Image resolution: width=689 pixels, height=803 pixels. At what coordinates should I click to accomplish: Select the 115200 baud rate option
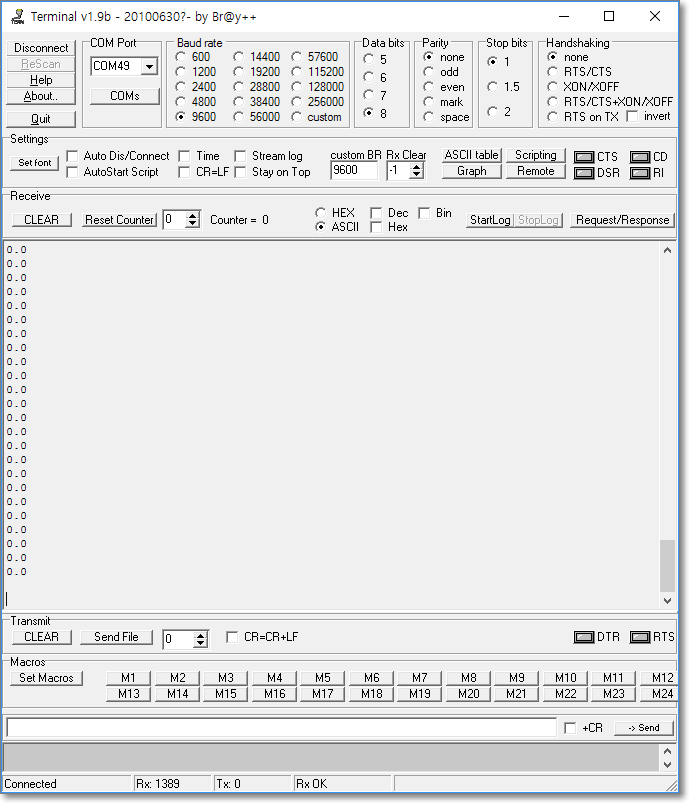(298, 72)
